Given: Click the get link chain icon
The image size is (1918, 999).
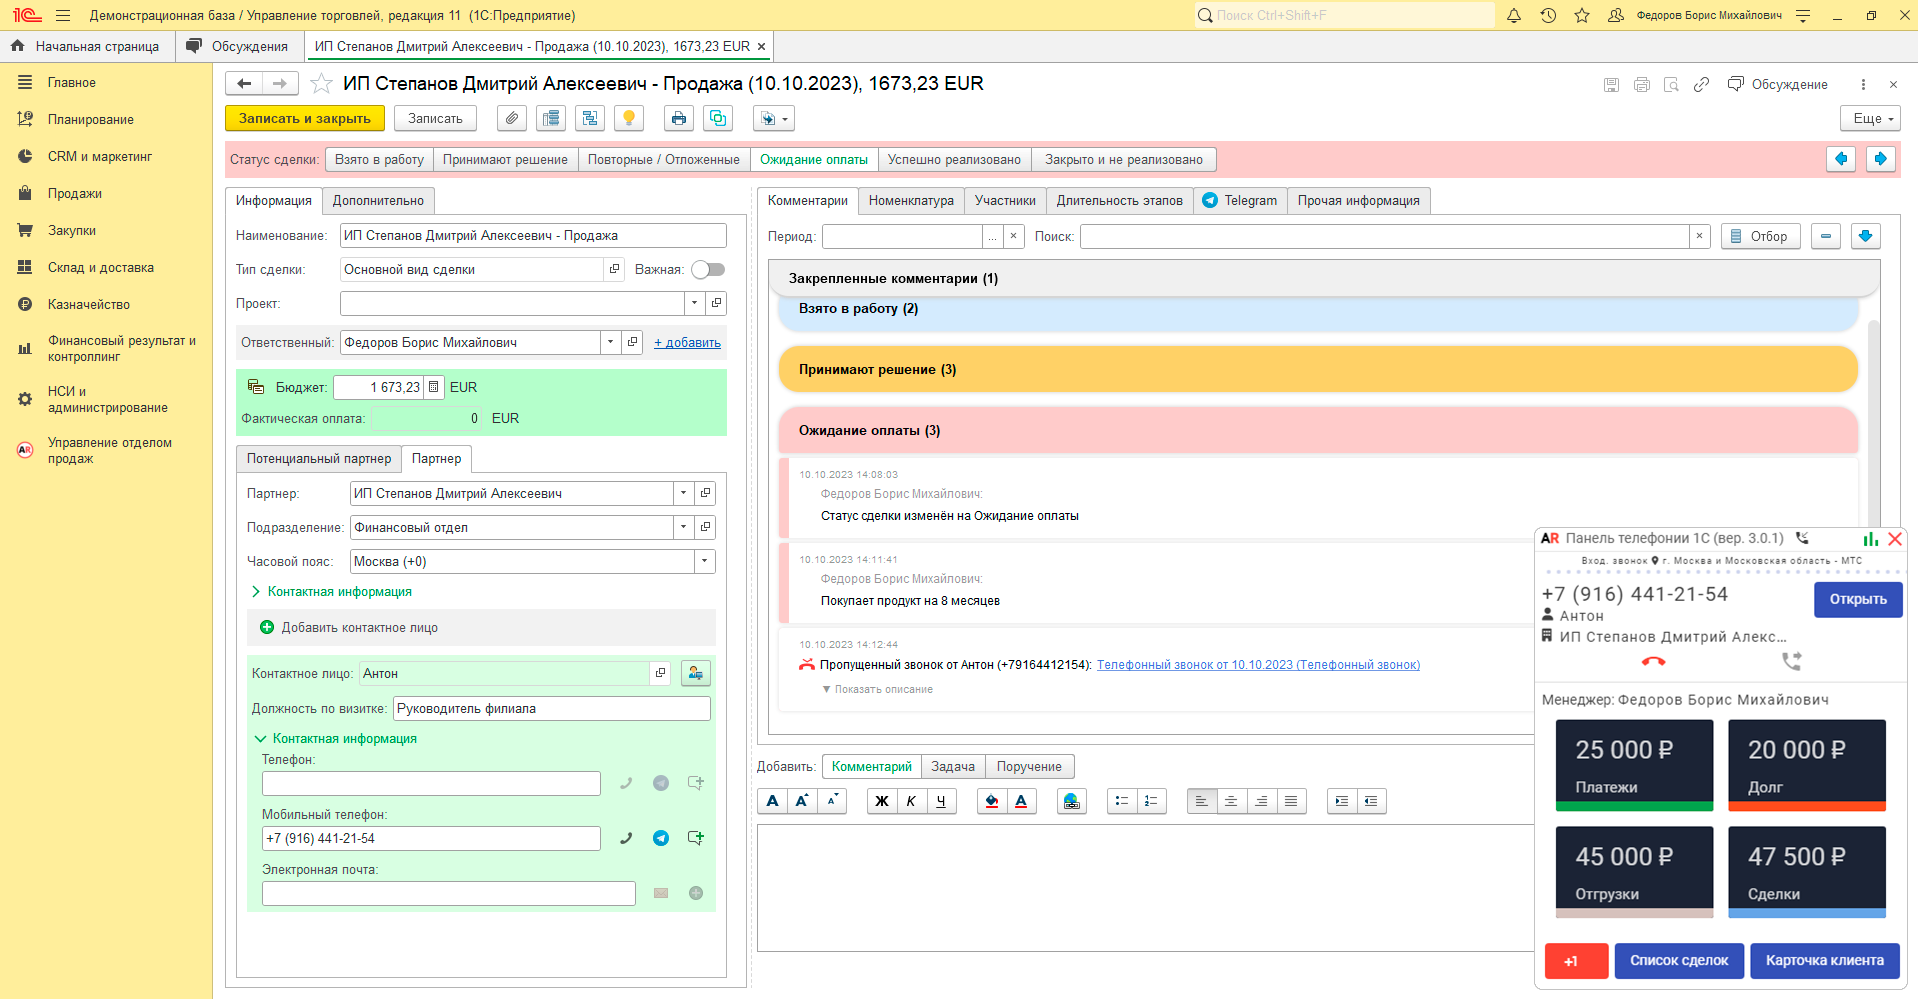Looking at the screenshot, I should point(1701,84).
